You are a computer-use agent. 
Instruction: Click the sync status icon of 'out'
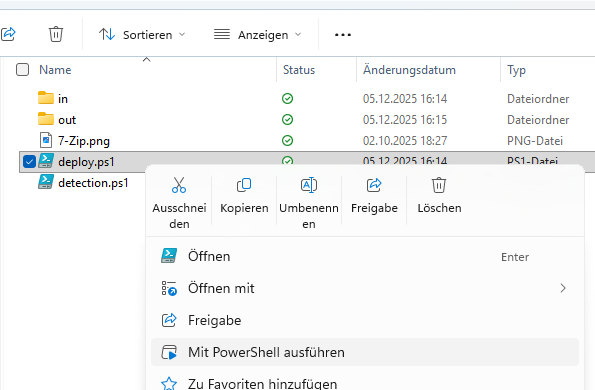tap(288, 120)
